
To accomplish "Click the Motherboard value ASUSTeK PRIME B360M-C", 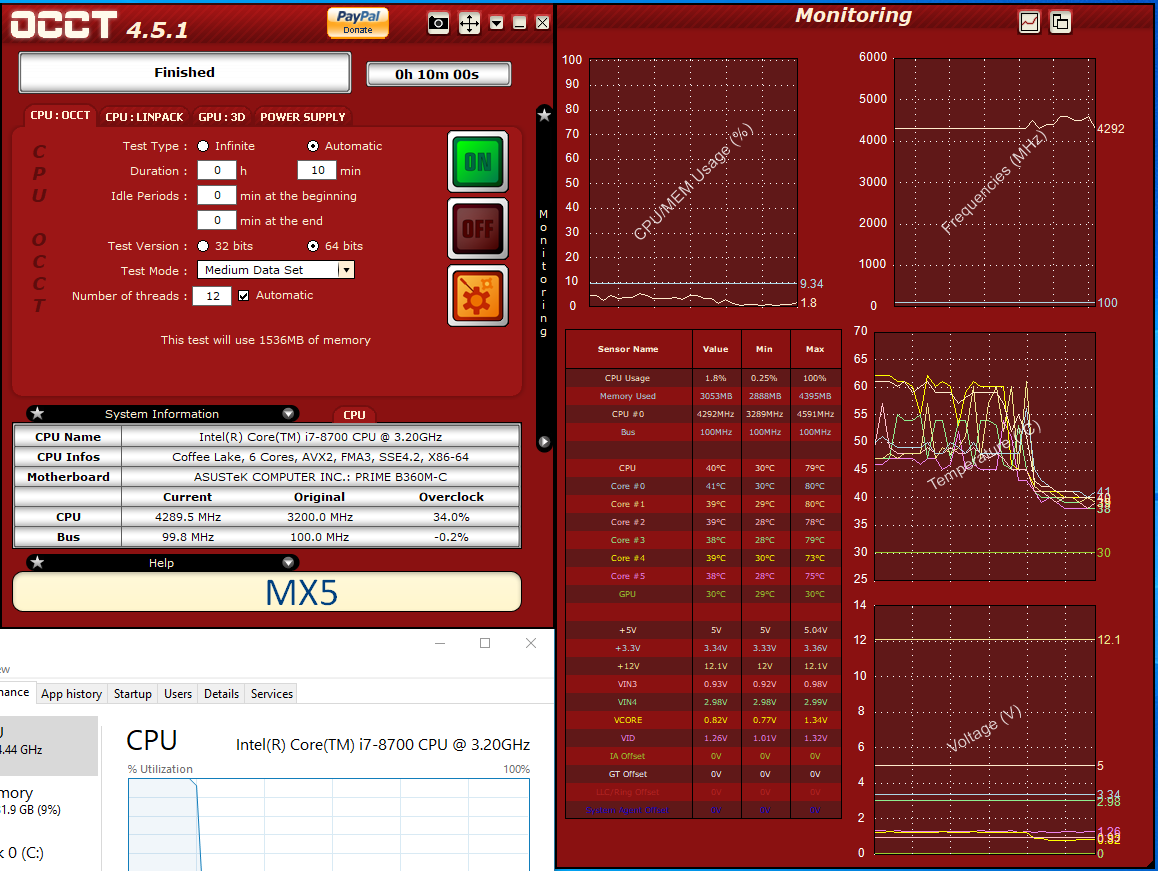I will 321,477.
